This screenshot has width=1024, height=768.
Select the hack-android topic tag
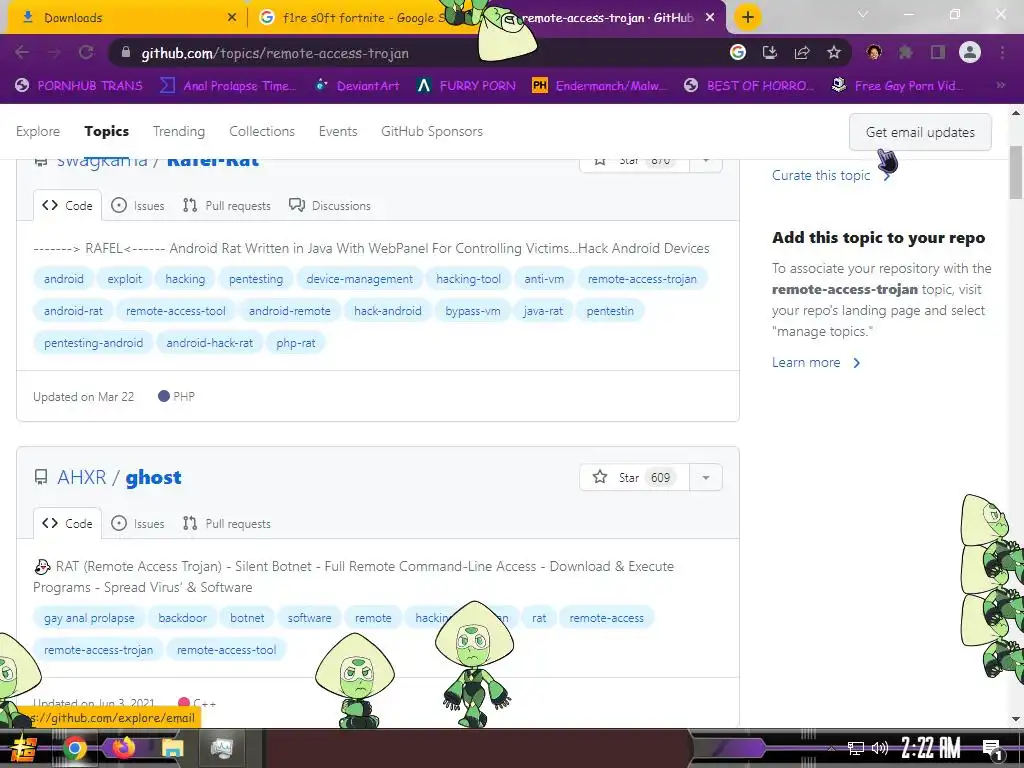tap(387, 311)
